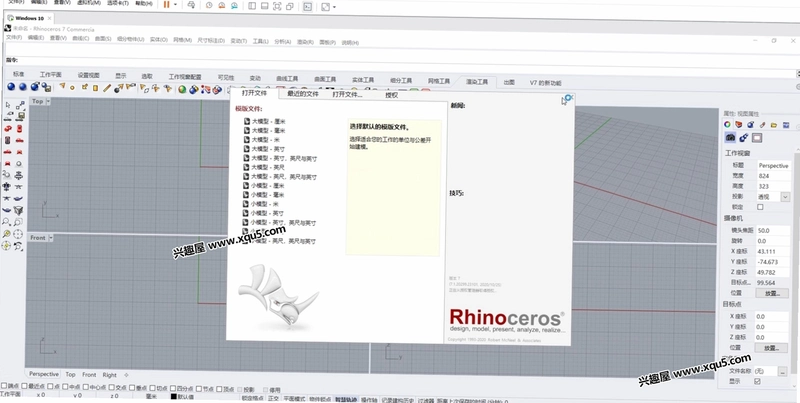Click the 打开文件... tab in splash dialog
Viewport: 800px width, 403px height.
347,94
